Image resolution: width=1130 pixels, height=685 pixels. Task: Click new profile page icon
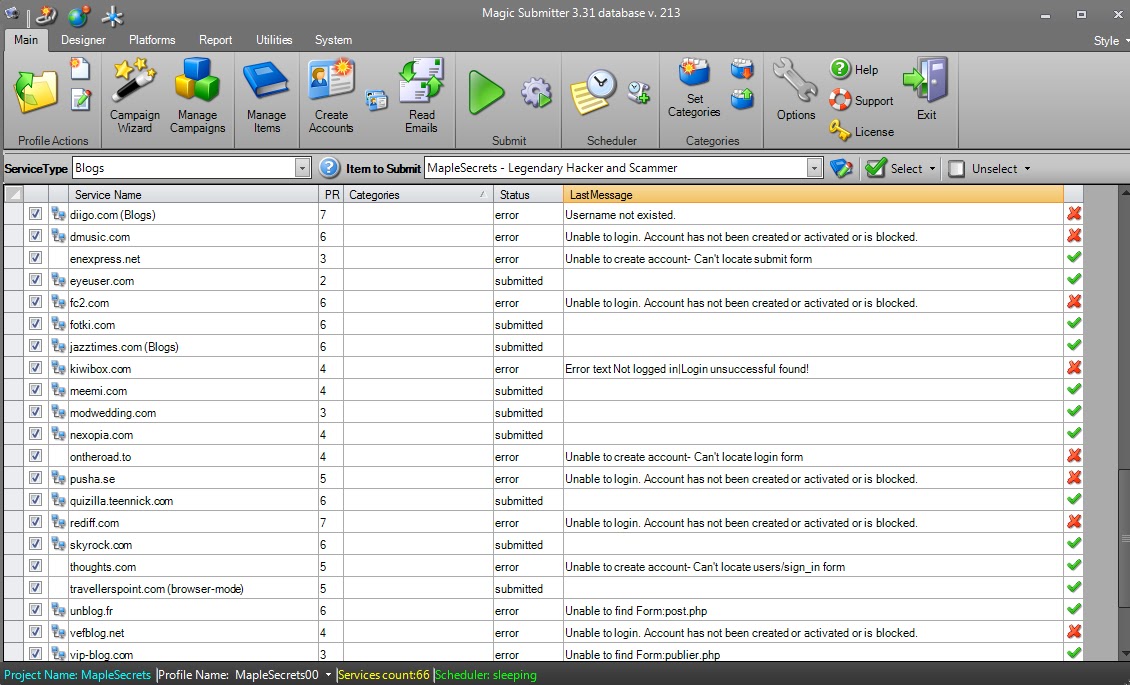[80, 68]
